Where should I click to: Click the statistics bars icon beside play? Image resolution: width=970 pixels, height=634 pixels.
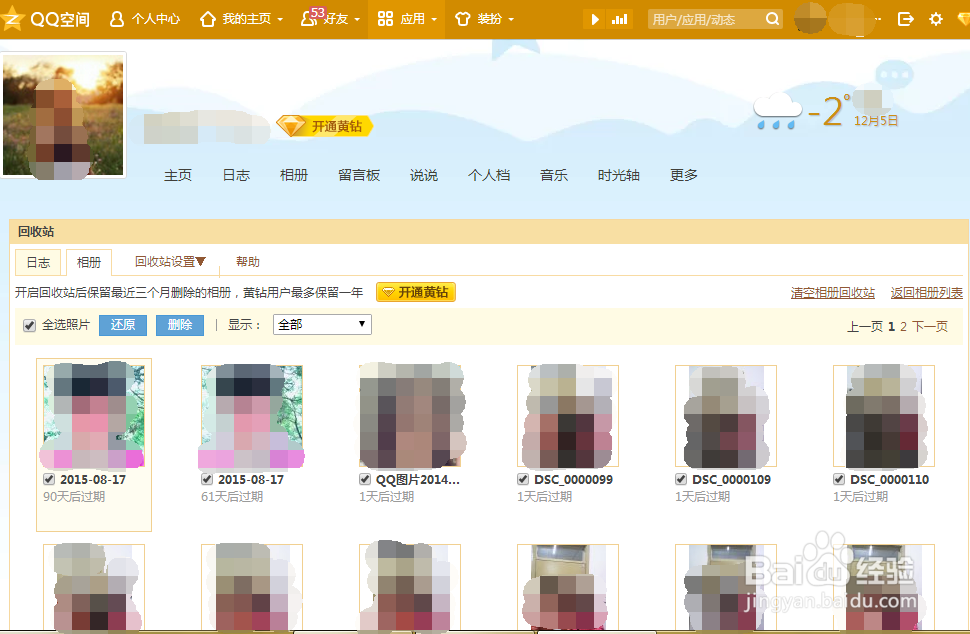tap(621, 17)
